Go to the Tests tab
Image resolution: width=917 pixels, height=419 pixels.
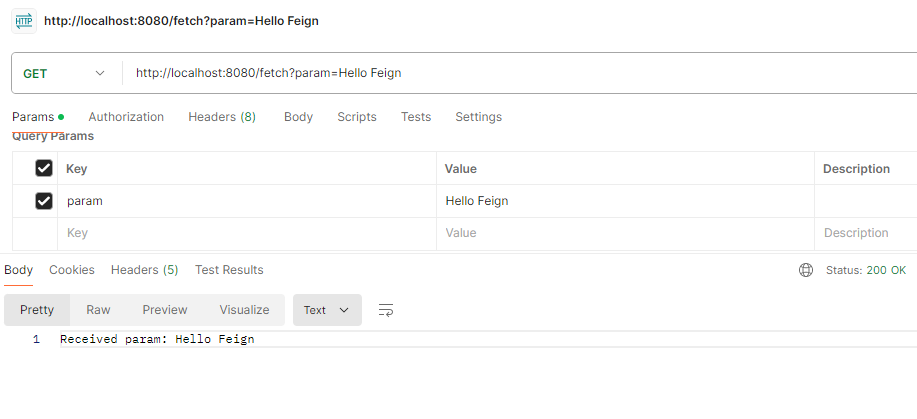[x=416, y=117]
